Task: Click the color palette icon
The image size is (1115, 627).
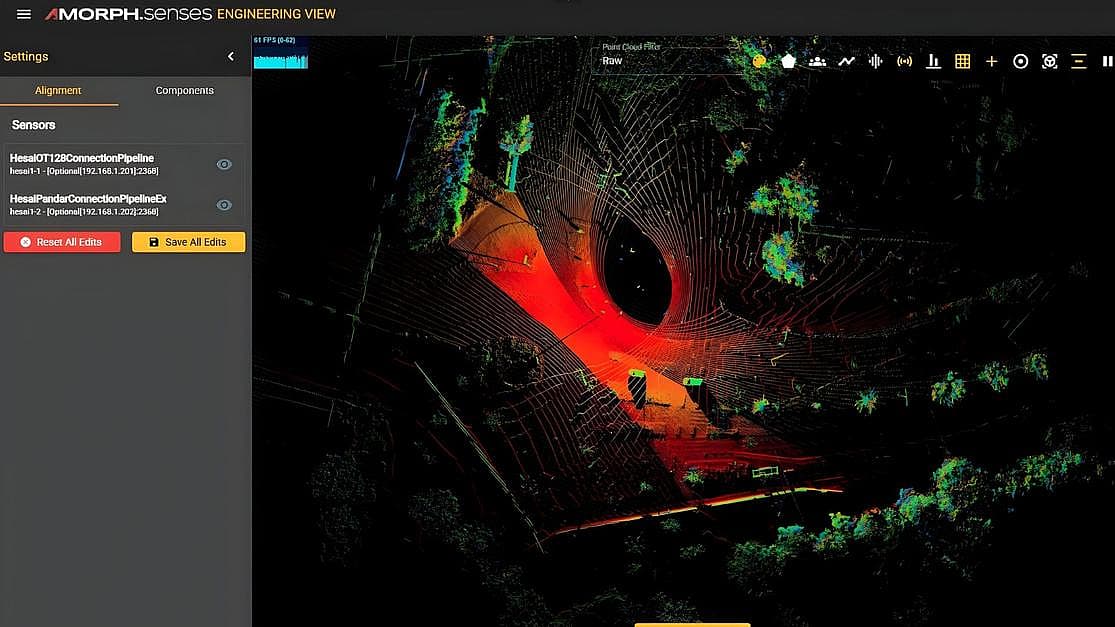Action: click(759, 61)
